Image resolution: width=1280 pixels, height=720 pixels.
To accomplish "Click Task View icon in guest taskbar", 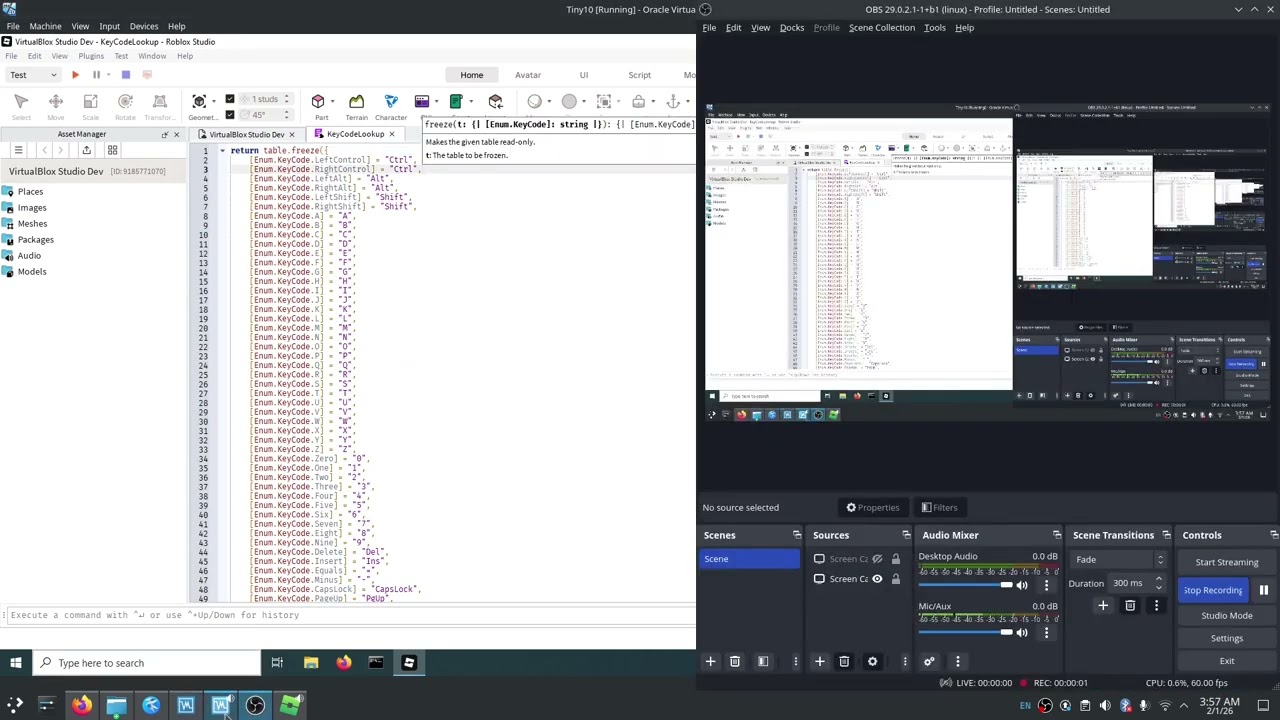I will [x=277, y=663].
